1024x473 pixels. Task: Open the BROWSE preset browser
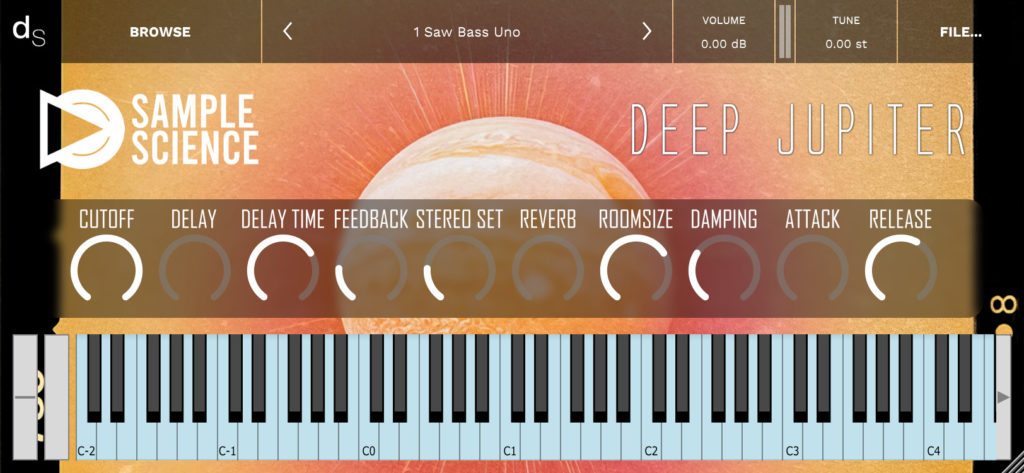point(160,32)
